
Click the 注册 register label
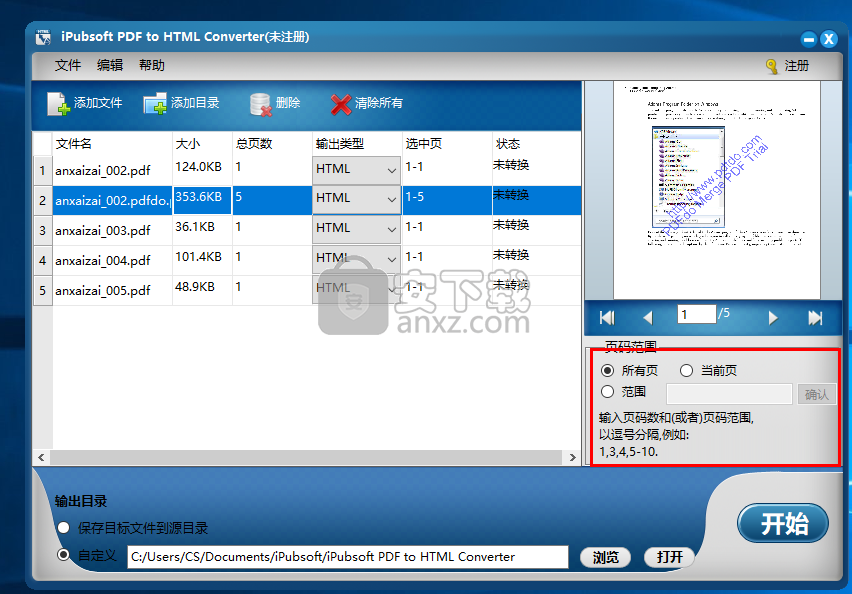coord(797,66)
